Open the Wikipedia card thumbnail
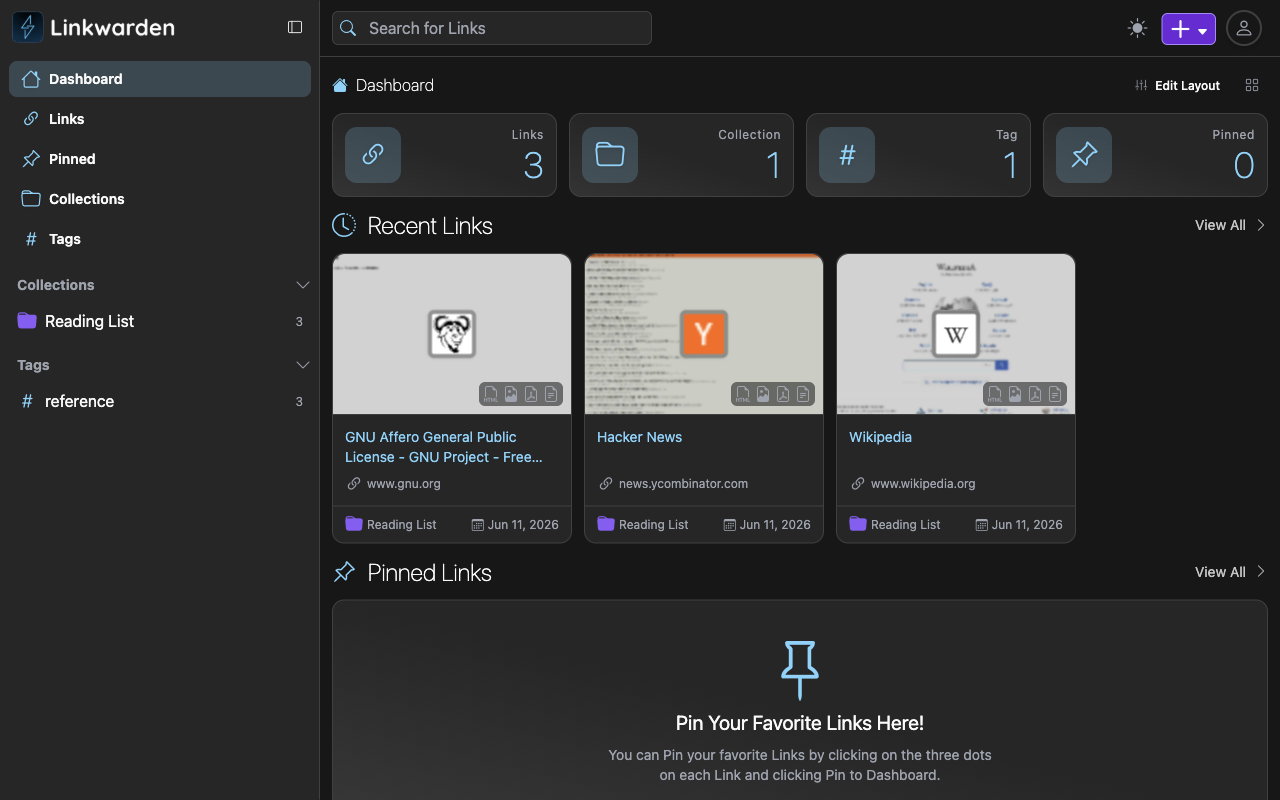 (956, 334)
